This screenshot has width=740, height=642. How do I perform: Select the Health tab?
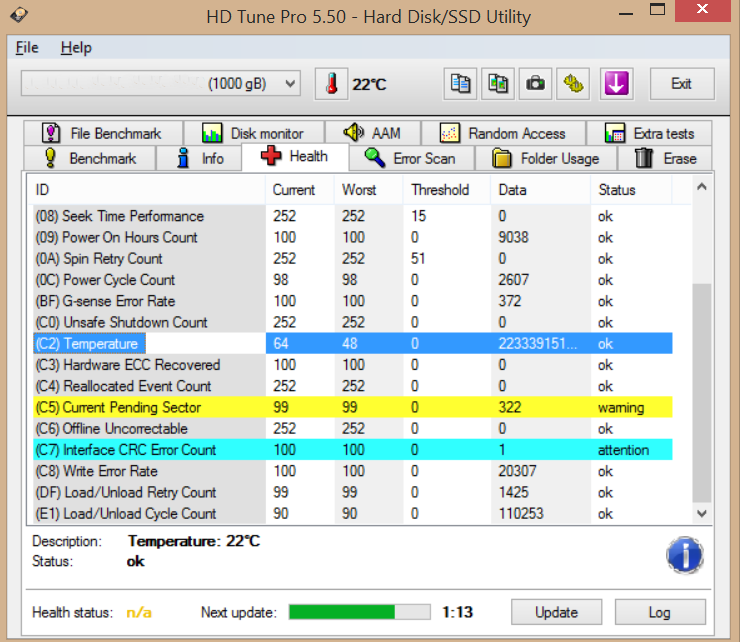295,157
